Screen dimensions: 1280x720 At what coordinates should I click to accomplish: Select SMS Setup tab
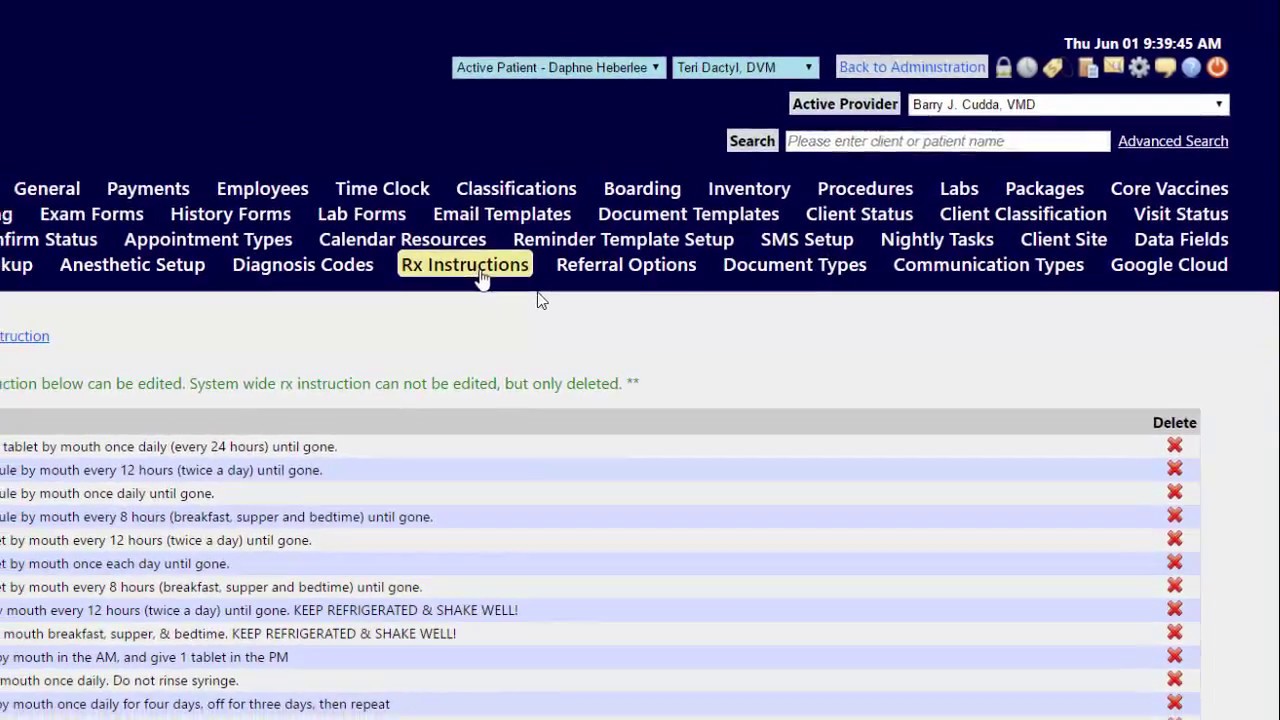click(x=807, y=240)
